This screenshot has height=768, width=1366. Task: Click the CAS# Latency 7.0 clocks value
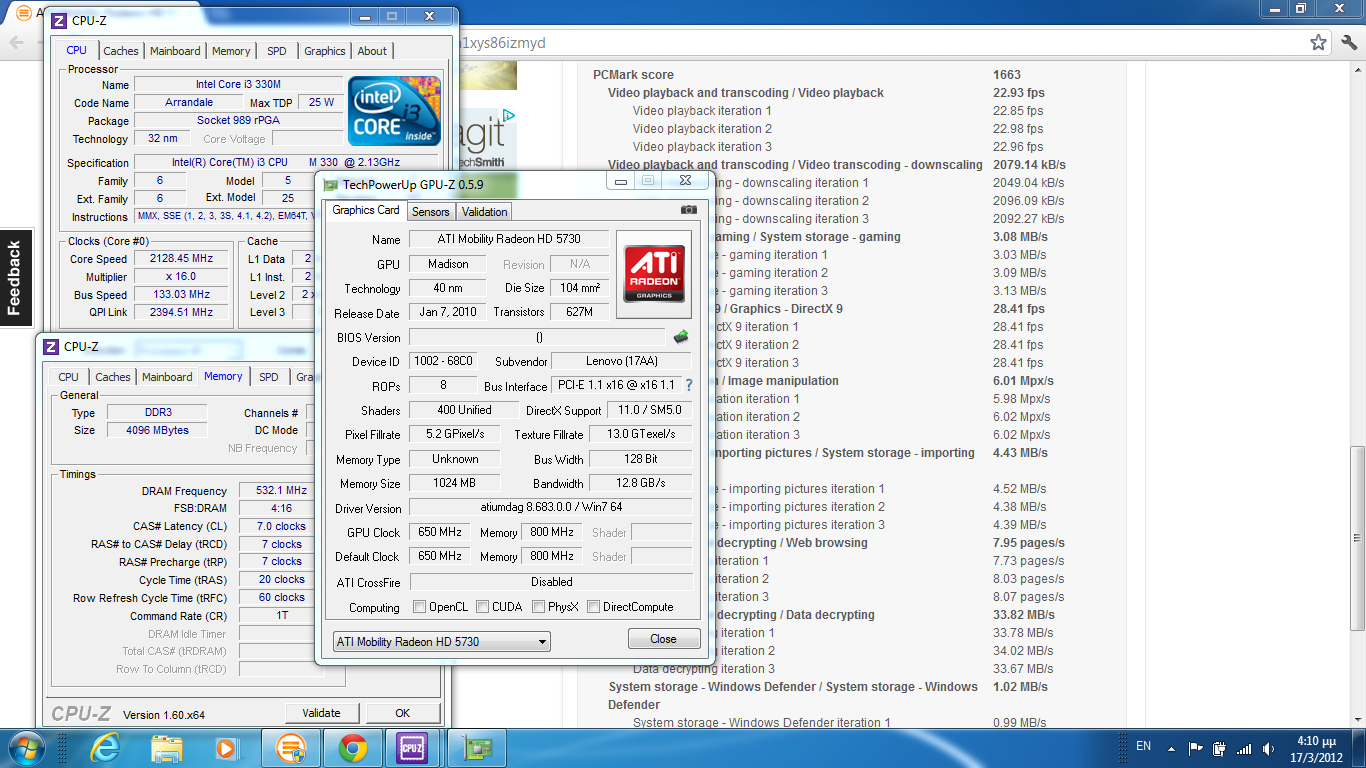(x=281, y=526)
